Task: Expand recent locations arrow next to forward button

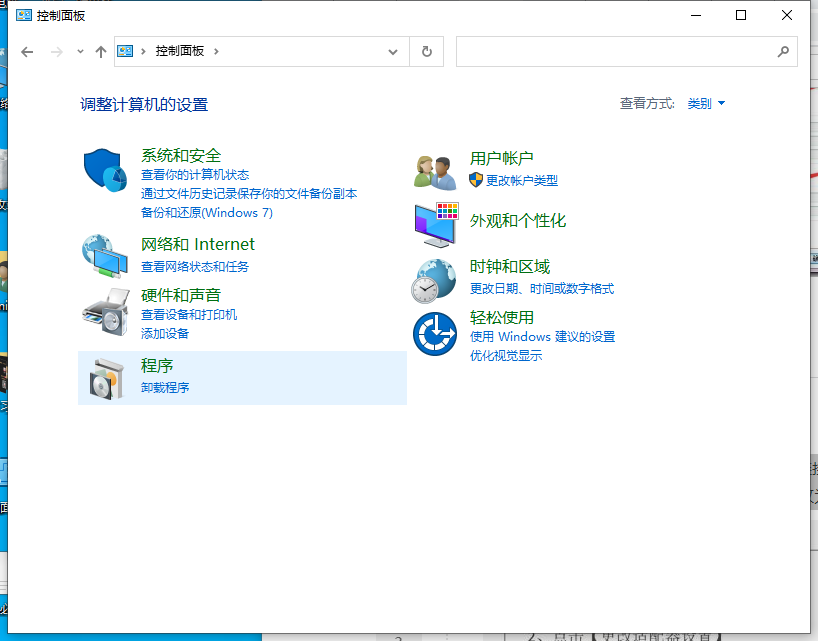Action: pos(80,52)
